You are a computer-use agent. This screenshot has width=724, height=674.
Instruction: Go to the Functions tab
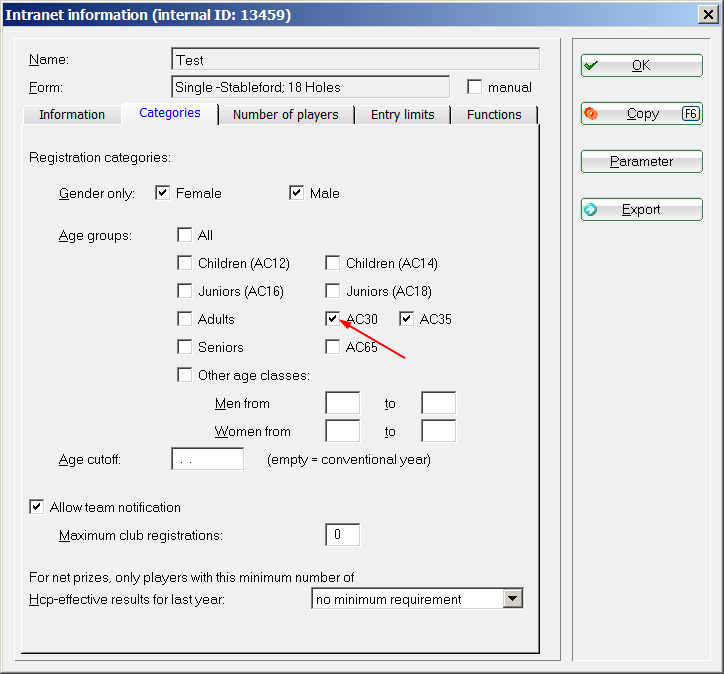tap(494, 115)
